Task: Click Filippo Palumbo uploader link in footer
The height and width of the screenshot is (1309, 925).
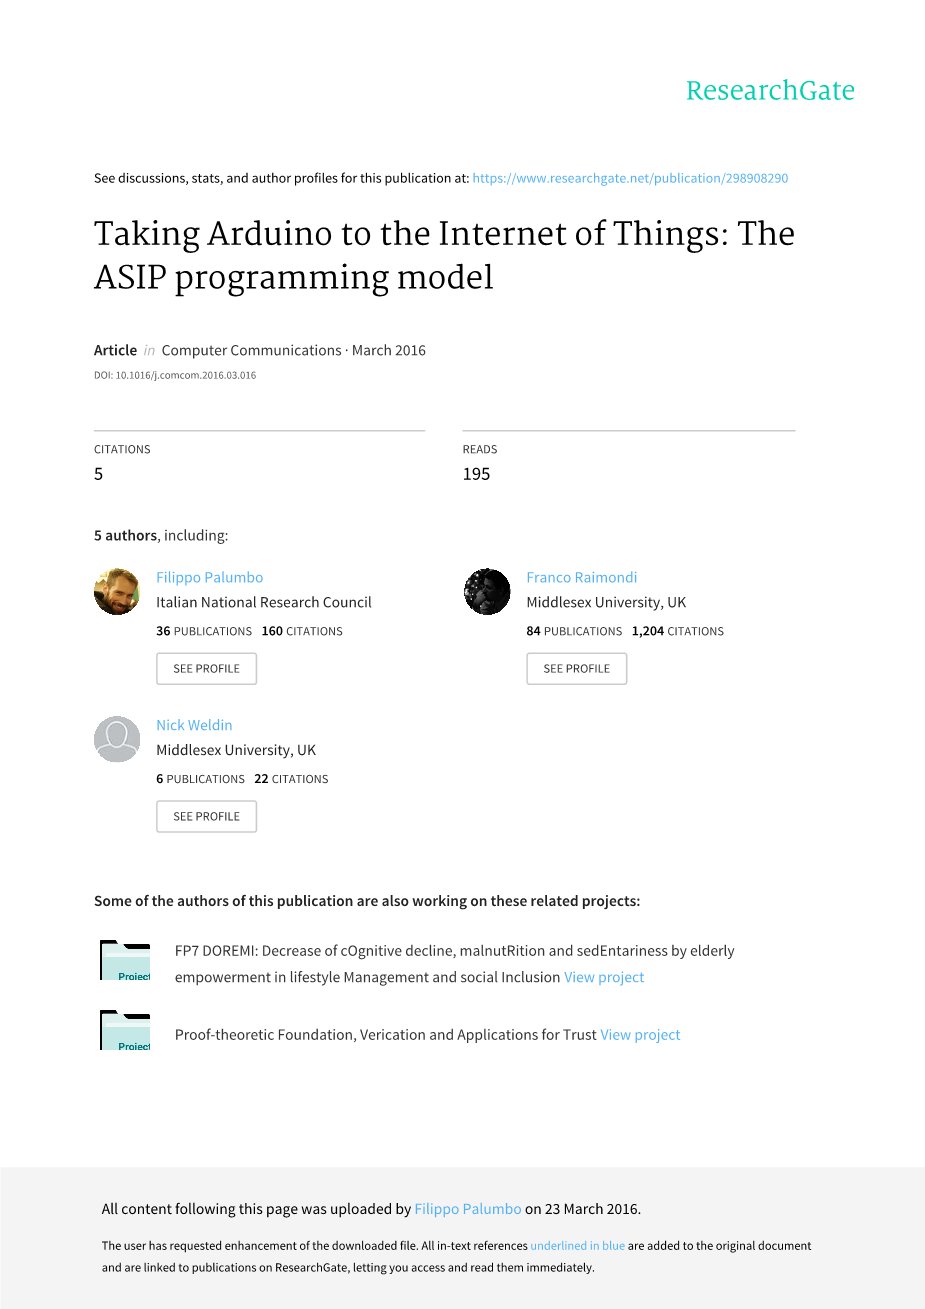Action: 468,1210
